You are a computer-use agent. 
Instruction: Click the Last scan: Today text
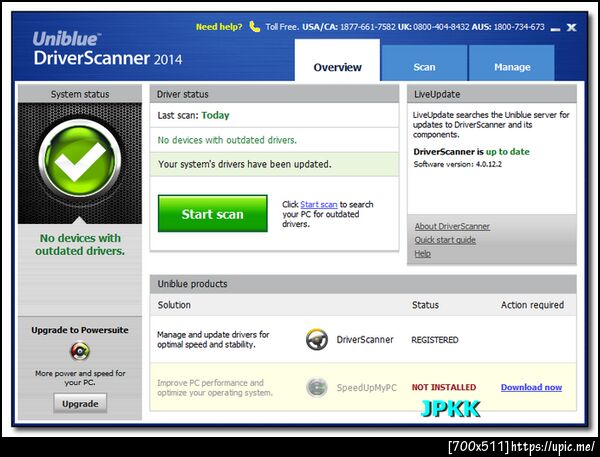[x=193, y=115]
